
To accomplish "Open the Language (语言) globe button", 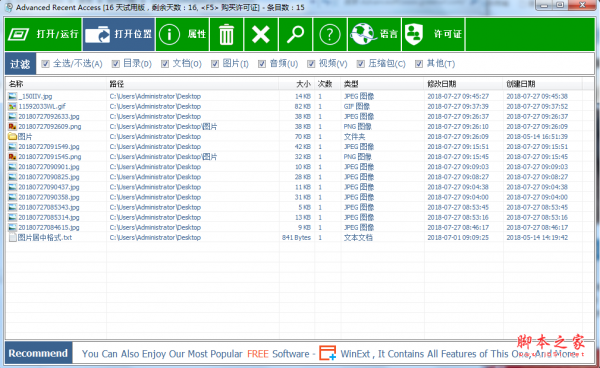I will click(x=374, y=34).
